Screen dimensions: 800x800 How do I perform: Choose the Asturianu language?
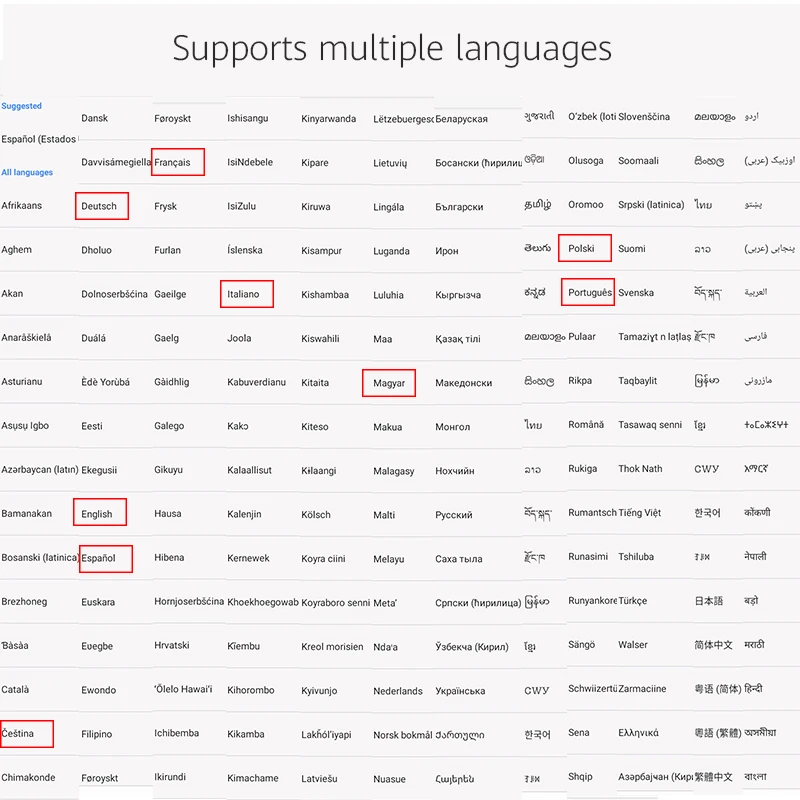(22, 382)
